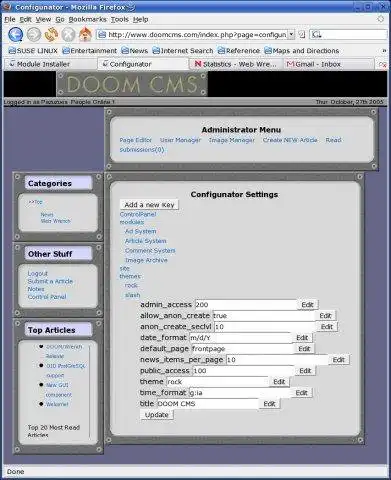Switch to the Gmail - Inbox tab
Image resolution: width=391 pixels, height=480 pixels.
coord(329,64)
